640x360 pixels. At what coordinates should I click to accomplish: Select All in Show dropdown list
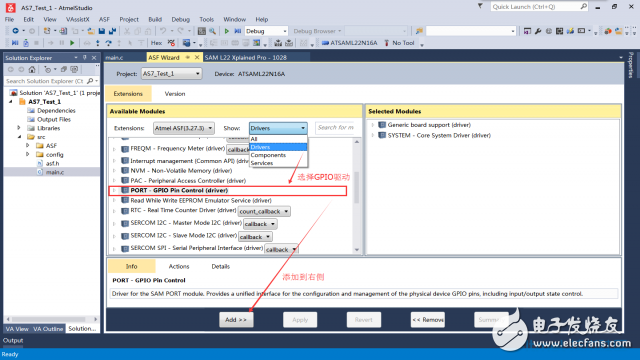coord(278,139)
